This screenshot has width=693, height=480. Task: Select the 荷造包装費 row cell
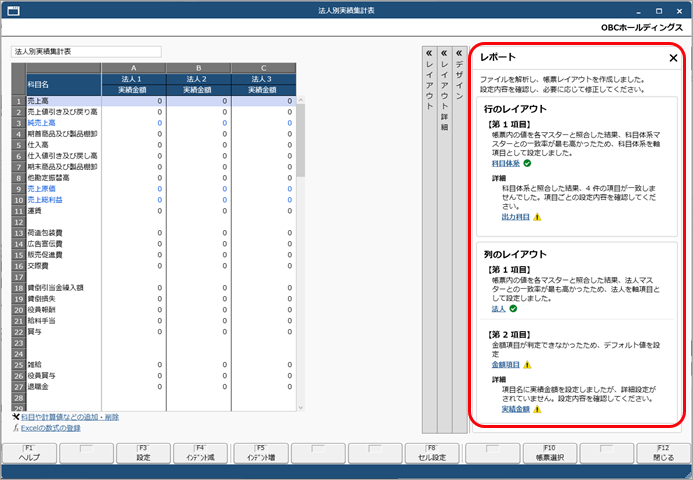[x=64, y=233]
